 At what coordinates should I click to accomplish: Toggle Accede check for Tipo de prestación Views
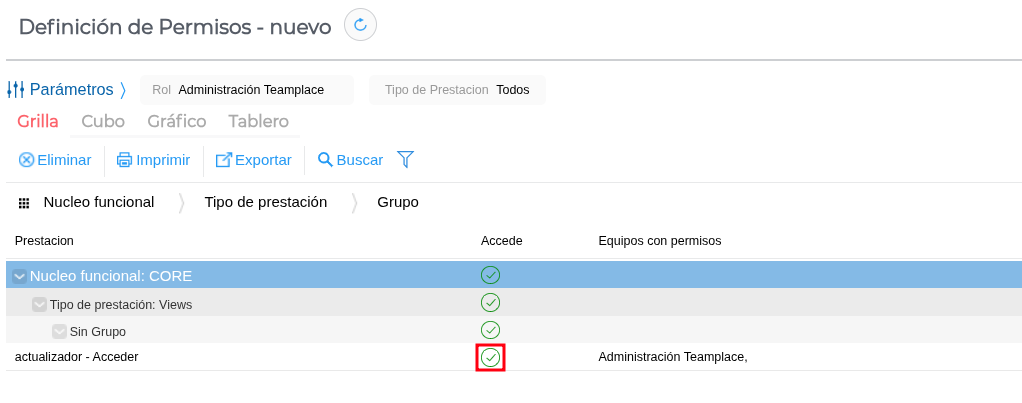click(490, 303)
